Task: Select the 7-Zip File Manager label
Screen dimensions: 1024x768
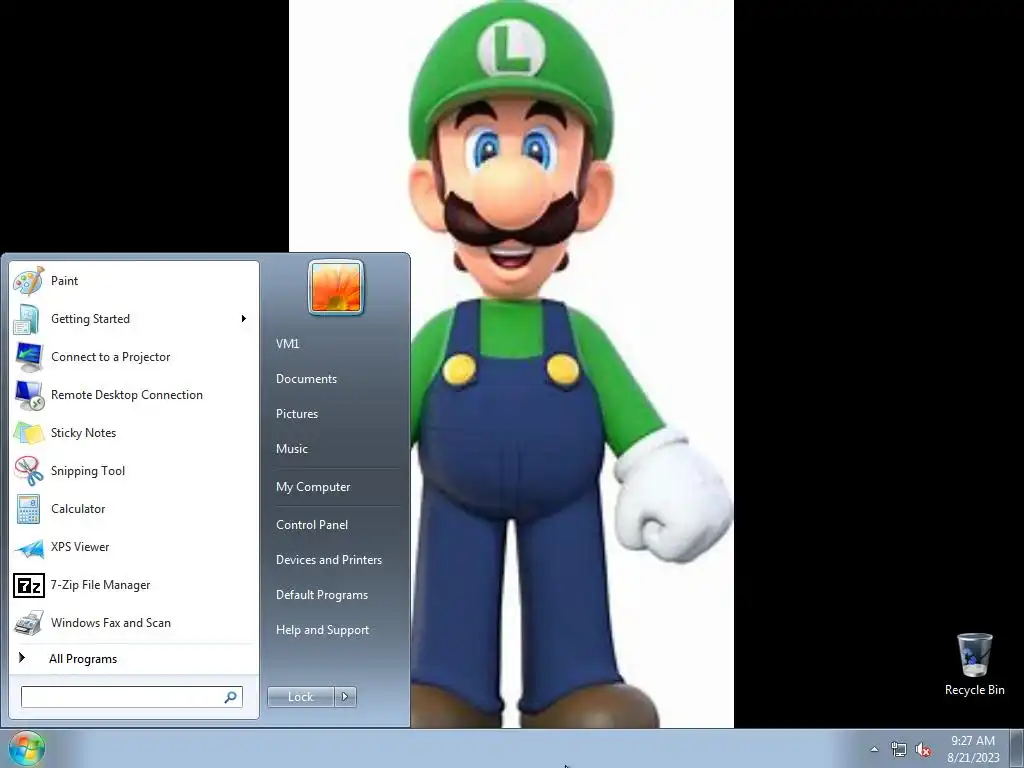Action: tap(100, 585)
